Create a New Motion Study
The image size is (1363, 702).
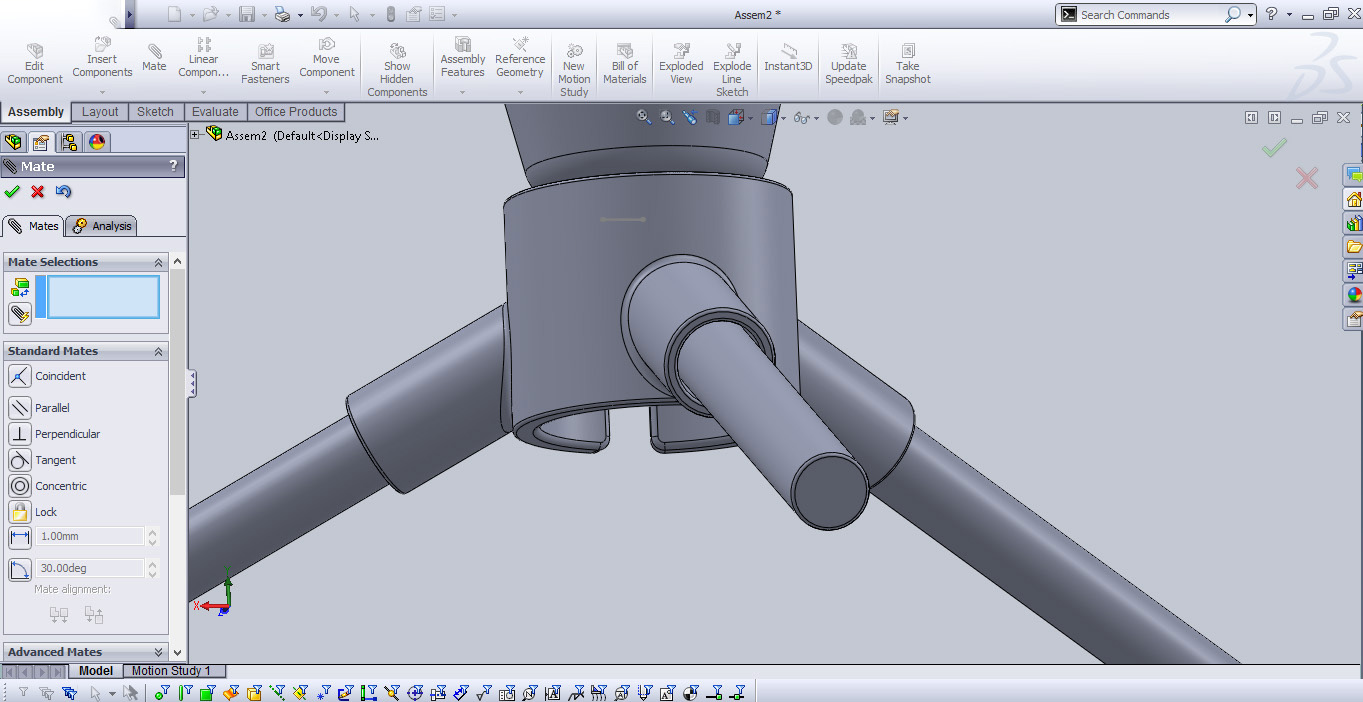click(x=574, y=70)
